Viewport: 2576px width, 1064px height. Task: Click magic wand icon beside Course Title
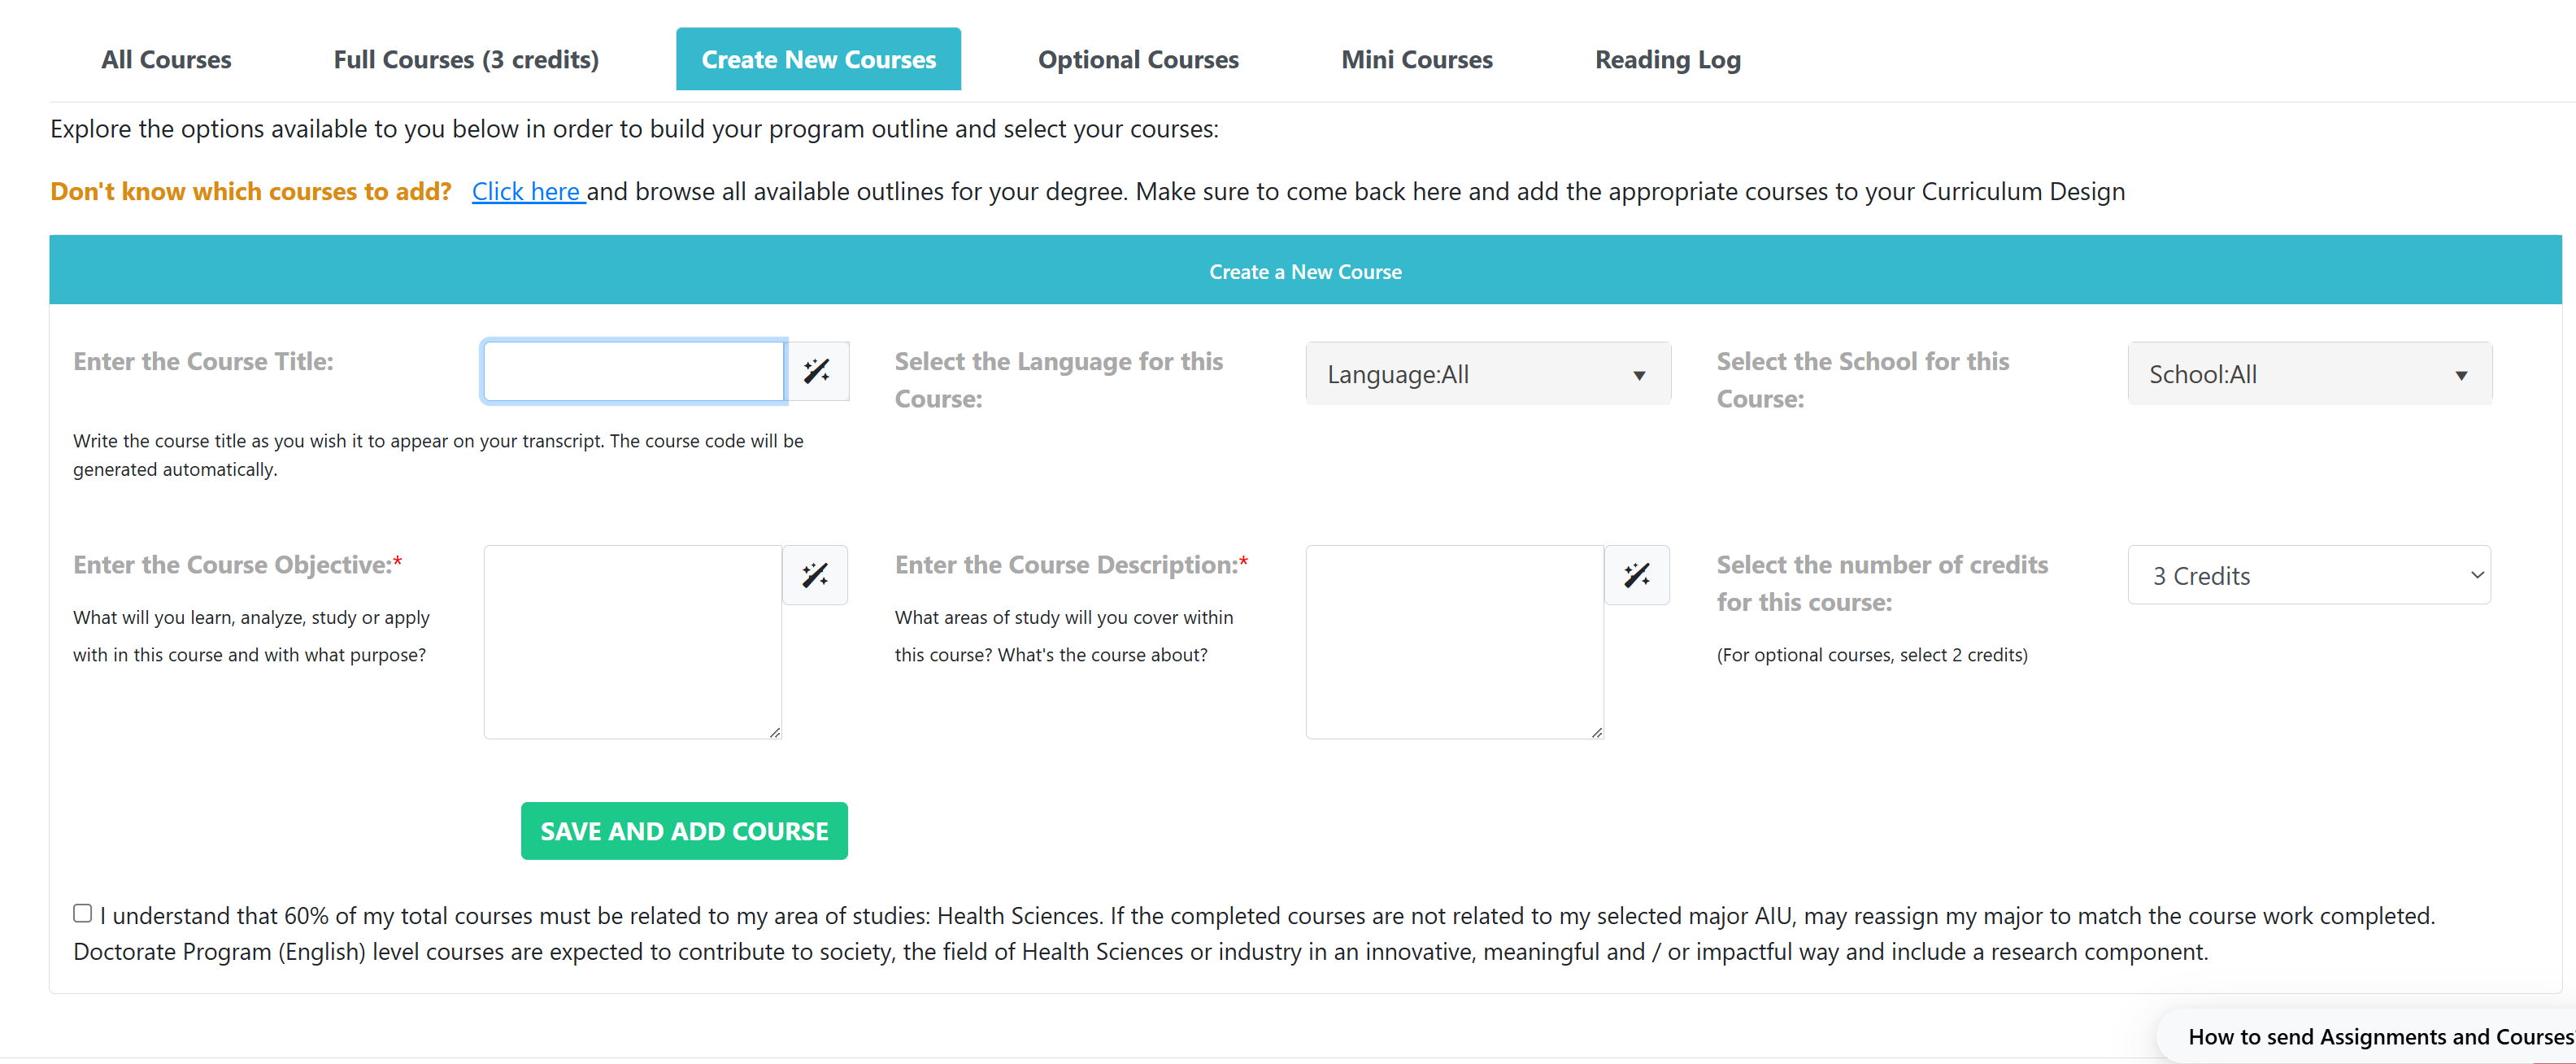click(x=817, y=371)
